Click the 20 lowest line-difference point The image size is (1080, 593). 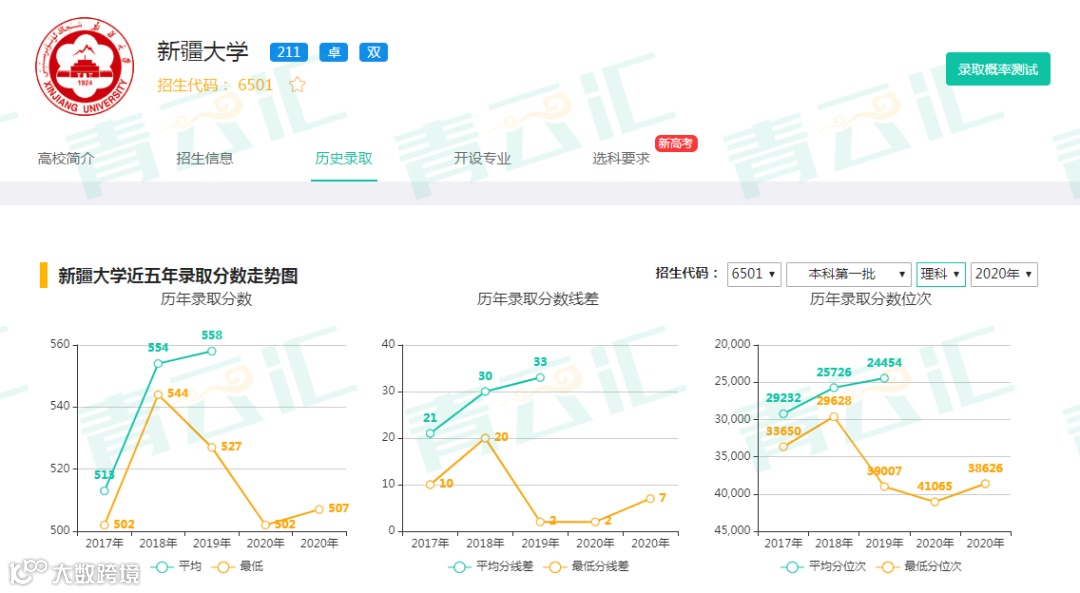[x=485, y=438]
